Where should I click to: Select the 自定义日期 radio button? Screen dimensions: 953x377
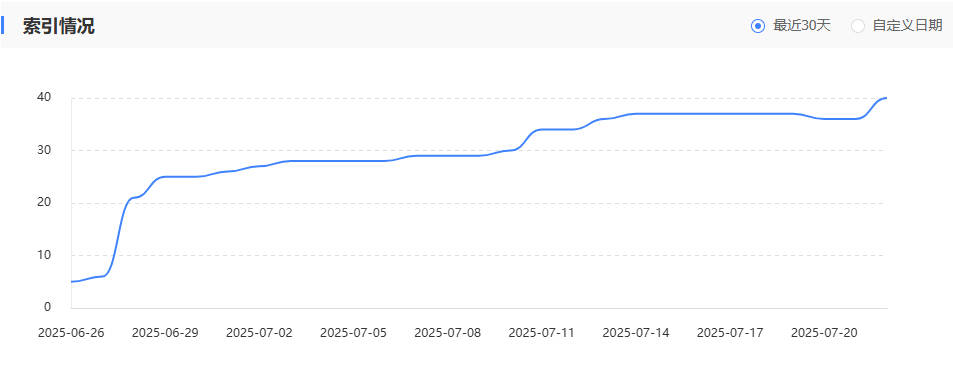tap(858, 26)
